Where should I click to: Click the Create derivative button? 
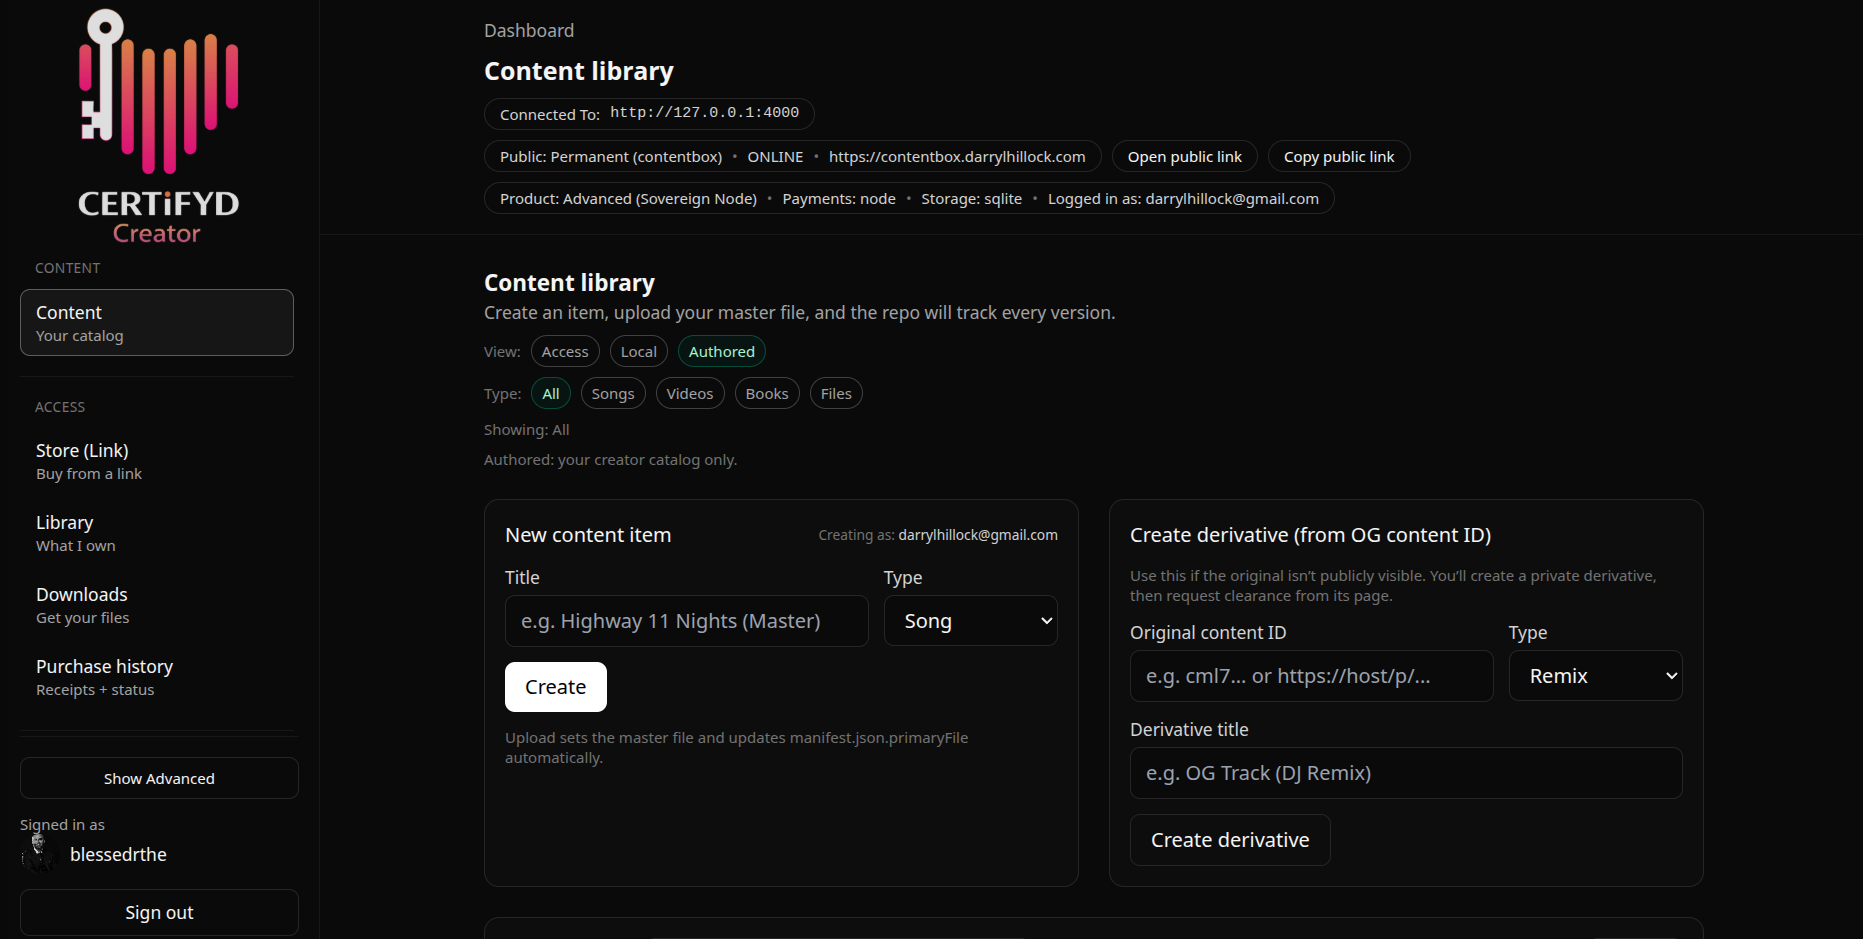pyautogui.click(x=1229, y=840)
